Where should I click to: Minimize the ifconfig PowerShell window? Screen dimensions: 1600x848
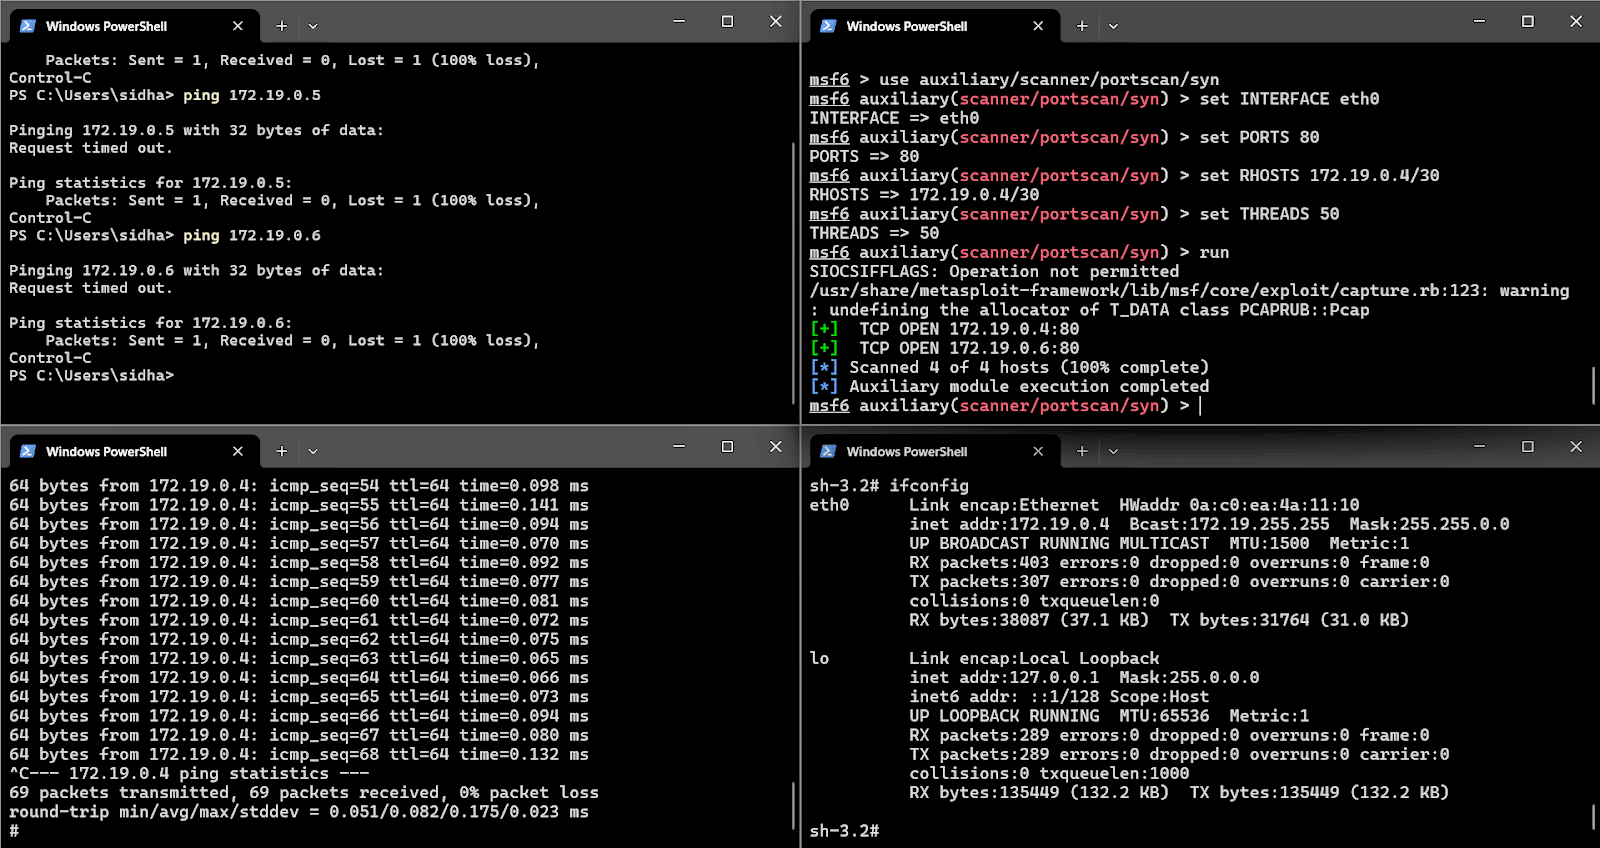click(x=1479, y=446)
